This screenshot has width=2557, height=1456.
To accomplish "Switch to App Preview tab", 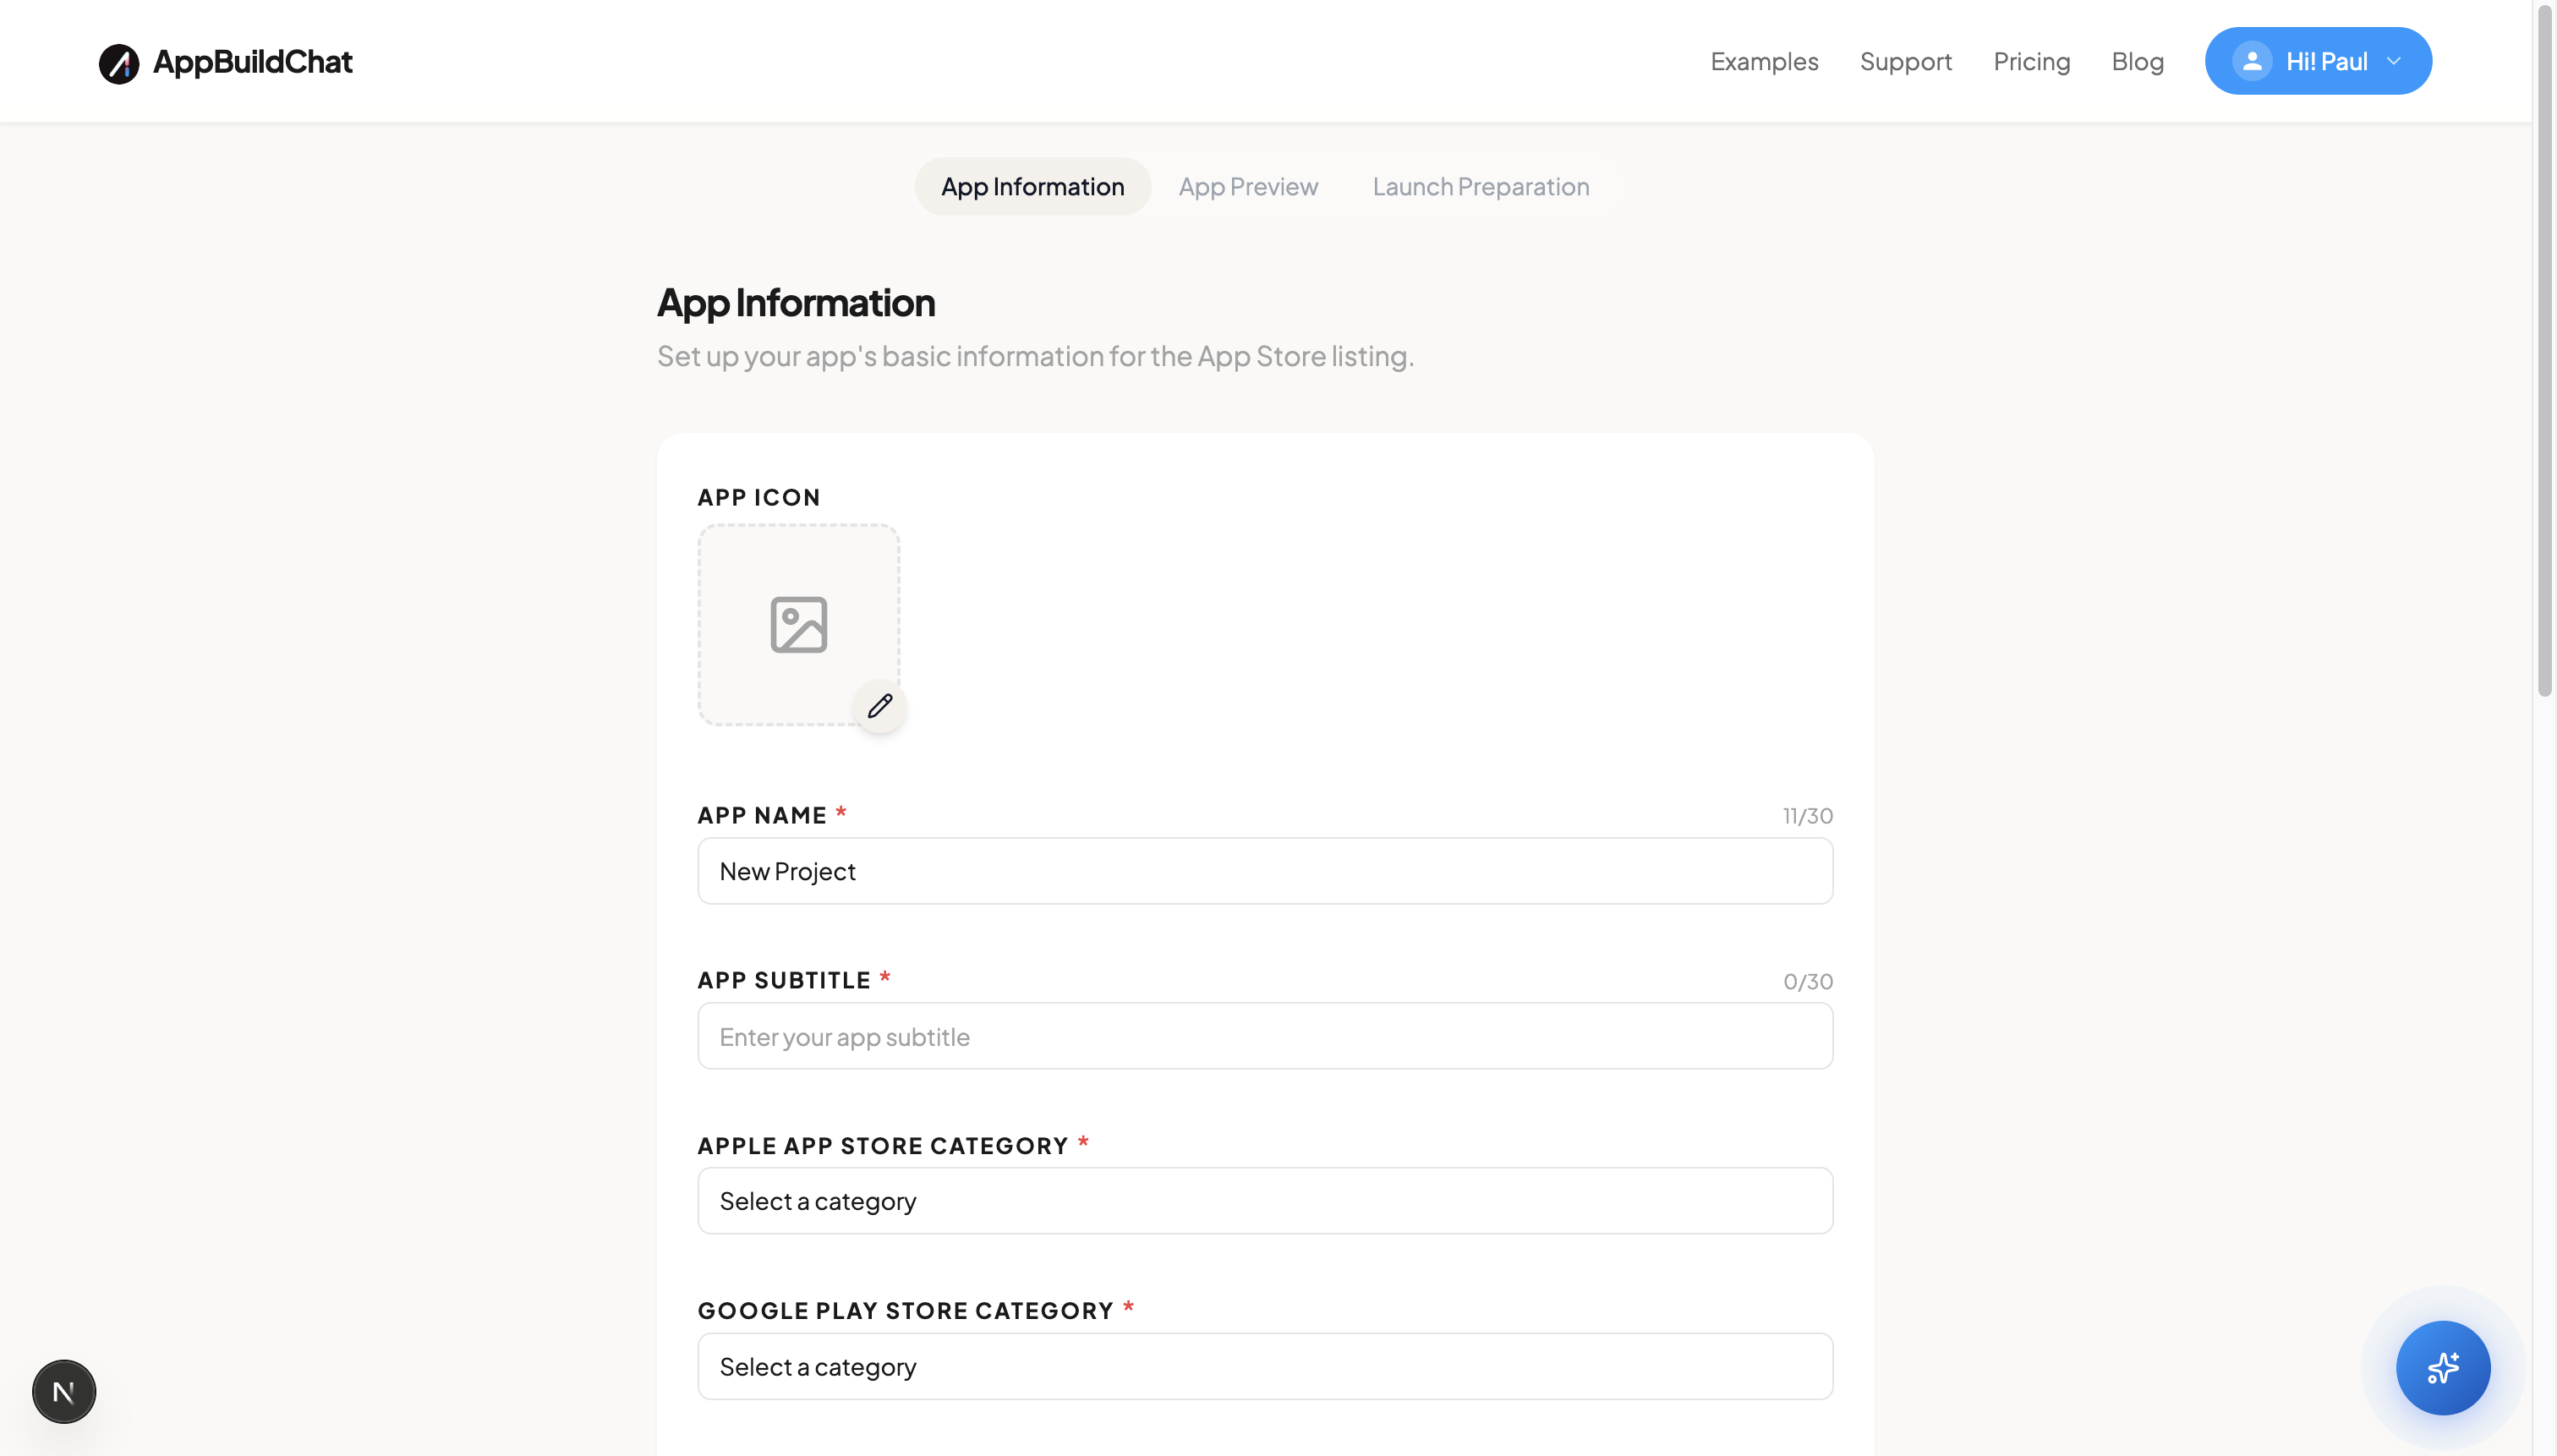I will (x=1247, y=187).
